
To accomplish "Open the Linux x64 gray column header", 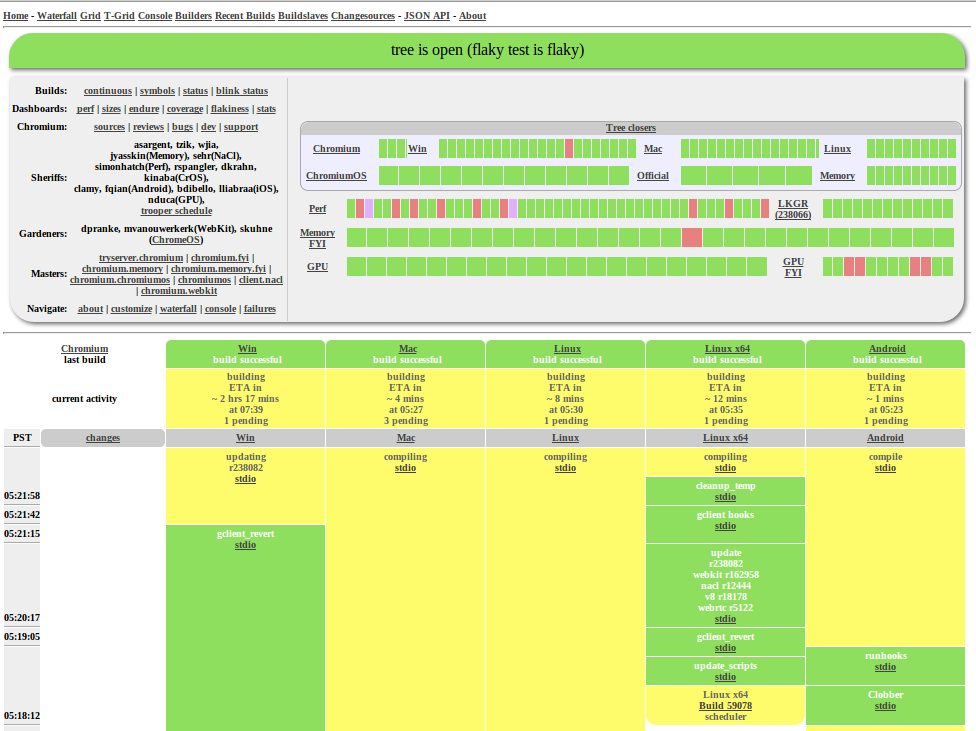I will [x=725, y=438].
